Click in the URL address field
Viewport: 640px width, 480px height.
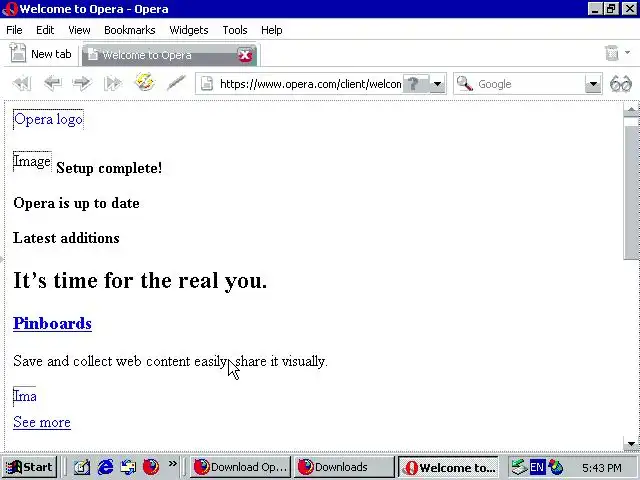coord(310,84)
